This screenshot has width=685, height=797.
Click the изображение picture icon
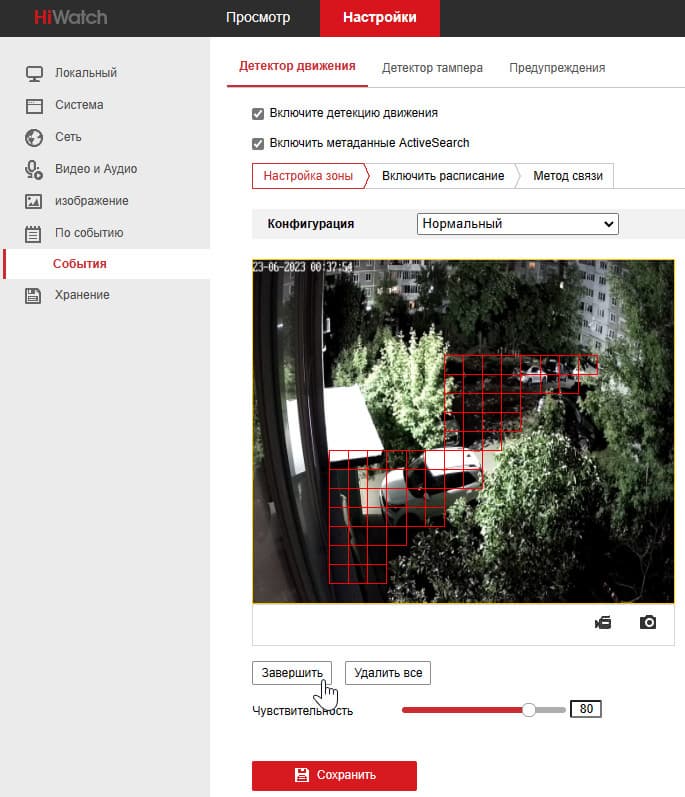point(34,201)
